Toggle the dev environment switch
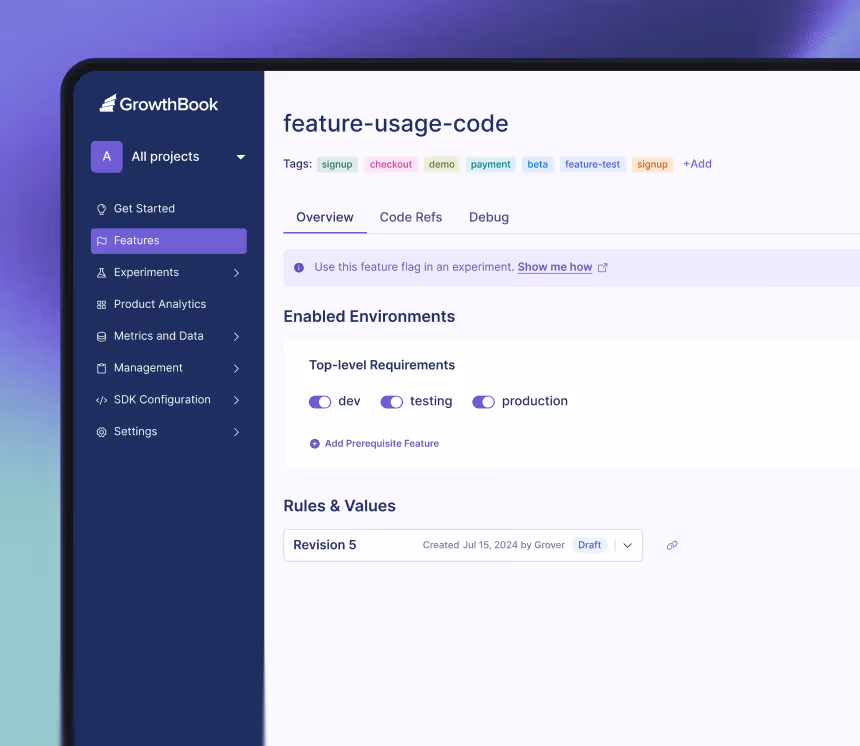Screen dimensions: 860x746 click(320, 402)
